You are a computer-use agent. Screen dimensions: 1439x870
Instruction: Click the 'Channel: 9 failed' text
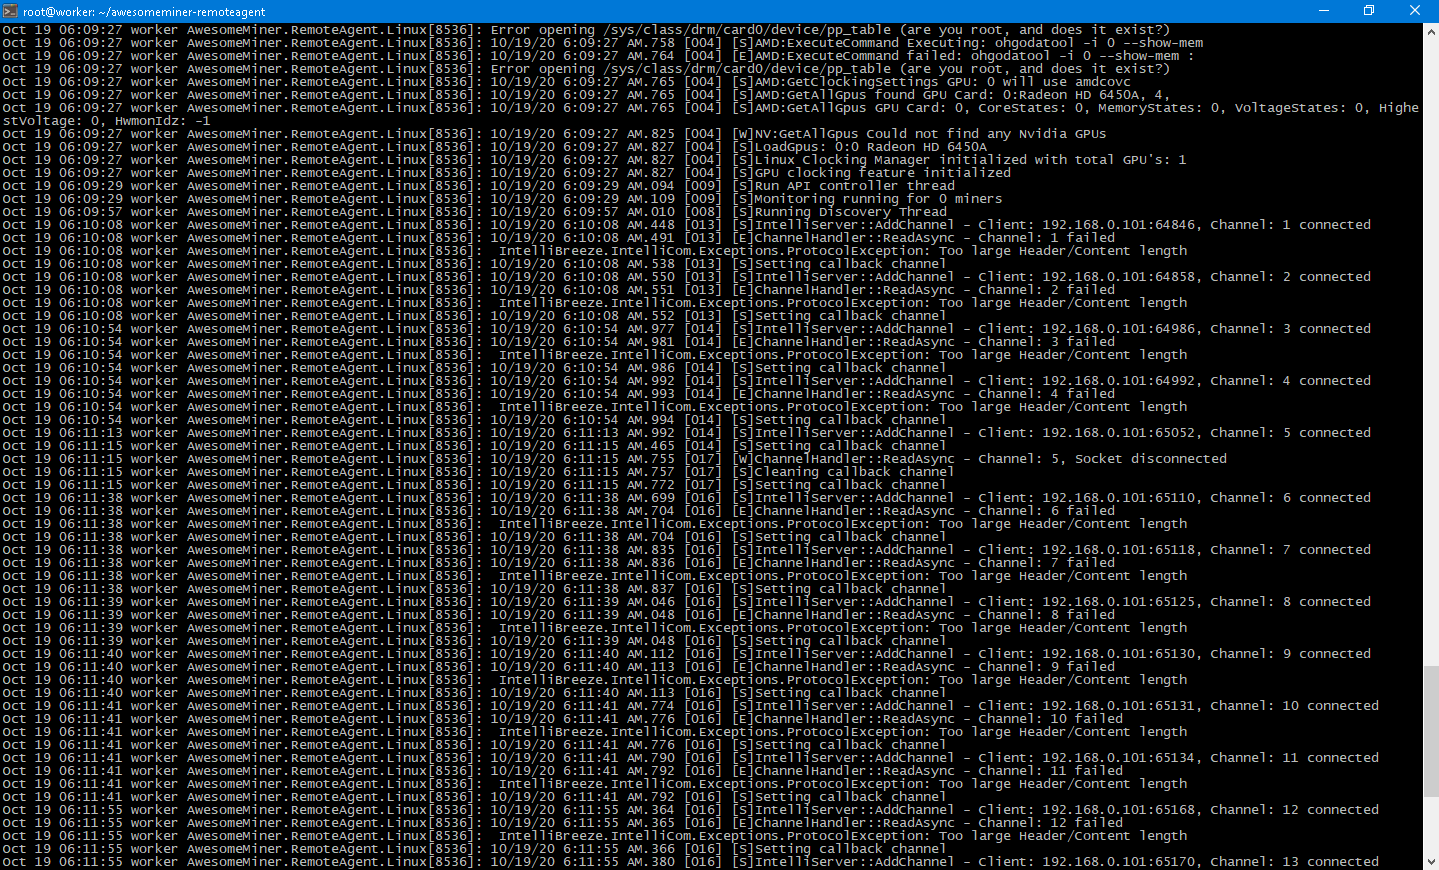[1046, 667]
